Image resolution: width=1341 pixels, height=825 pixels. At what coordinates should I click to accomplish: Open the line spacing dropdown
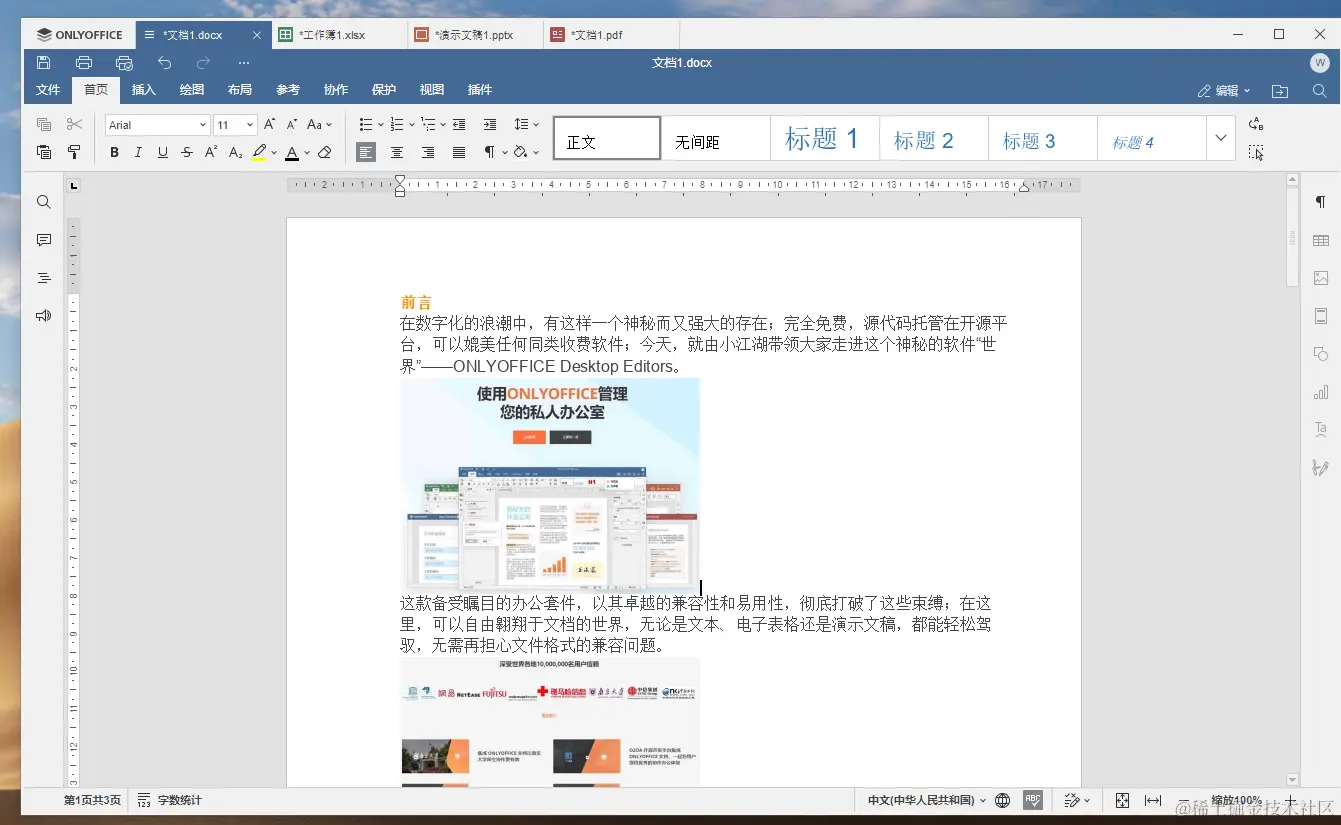pos(526,125)
